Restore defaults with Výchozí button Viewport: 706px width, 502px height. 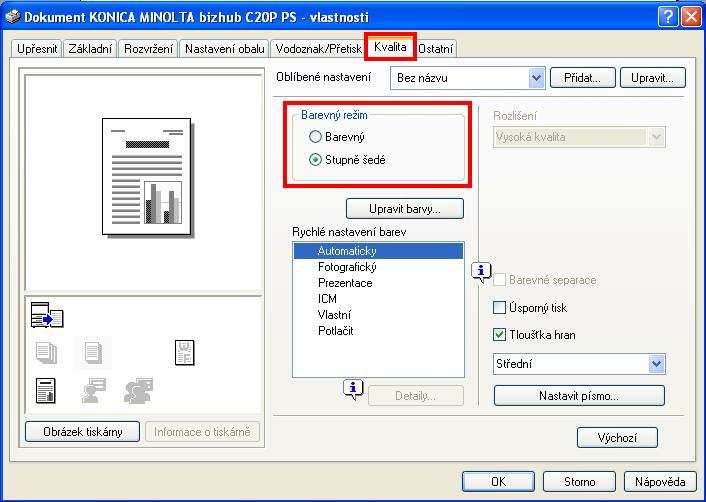[x=617, y=437]
